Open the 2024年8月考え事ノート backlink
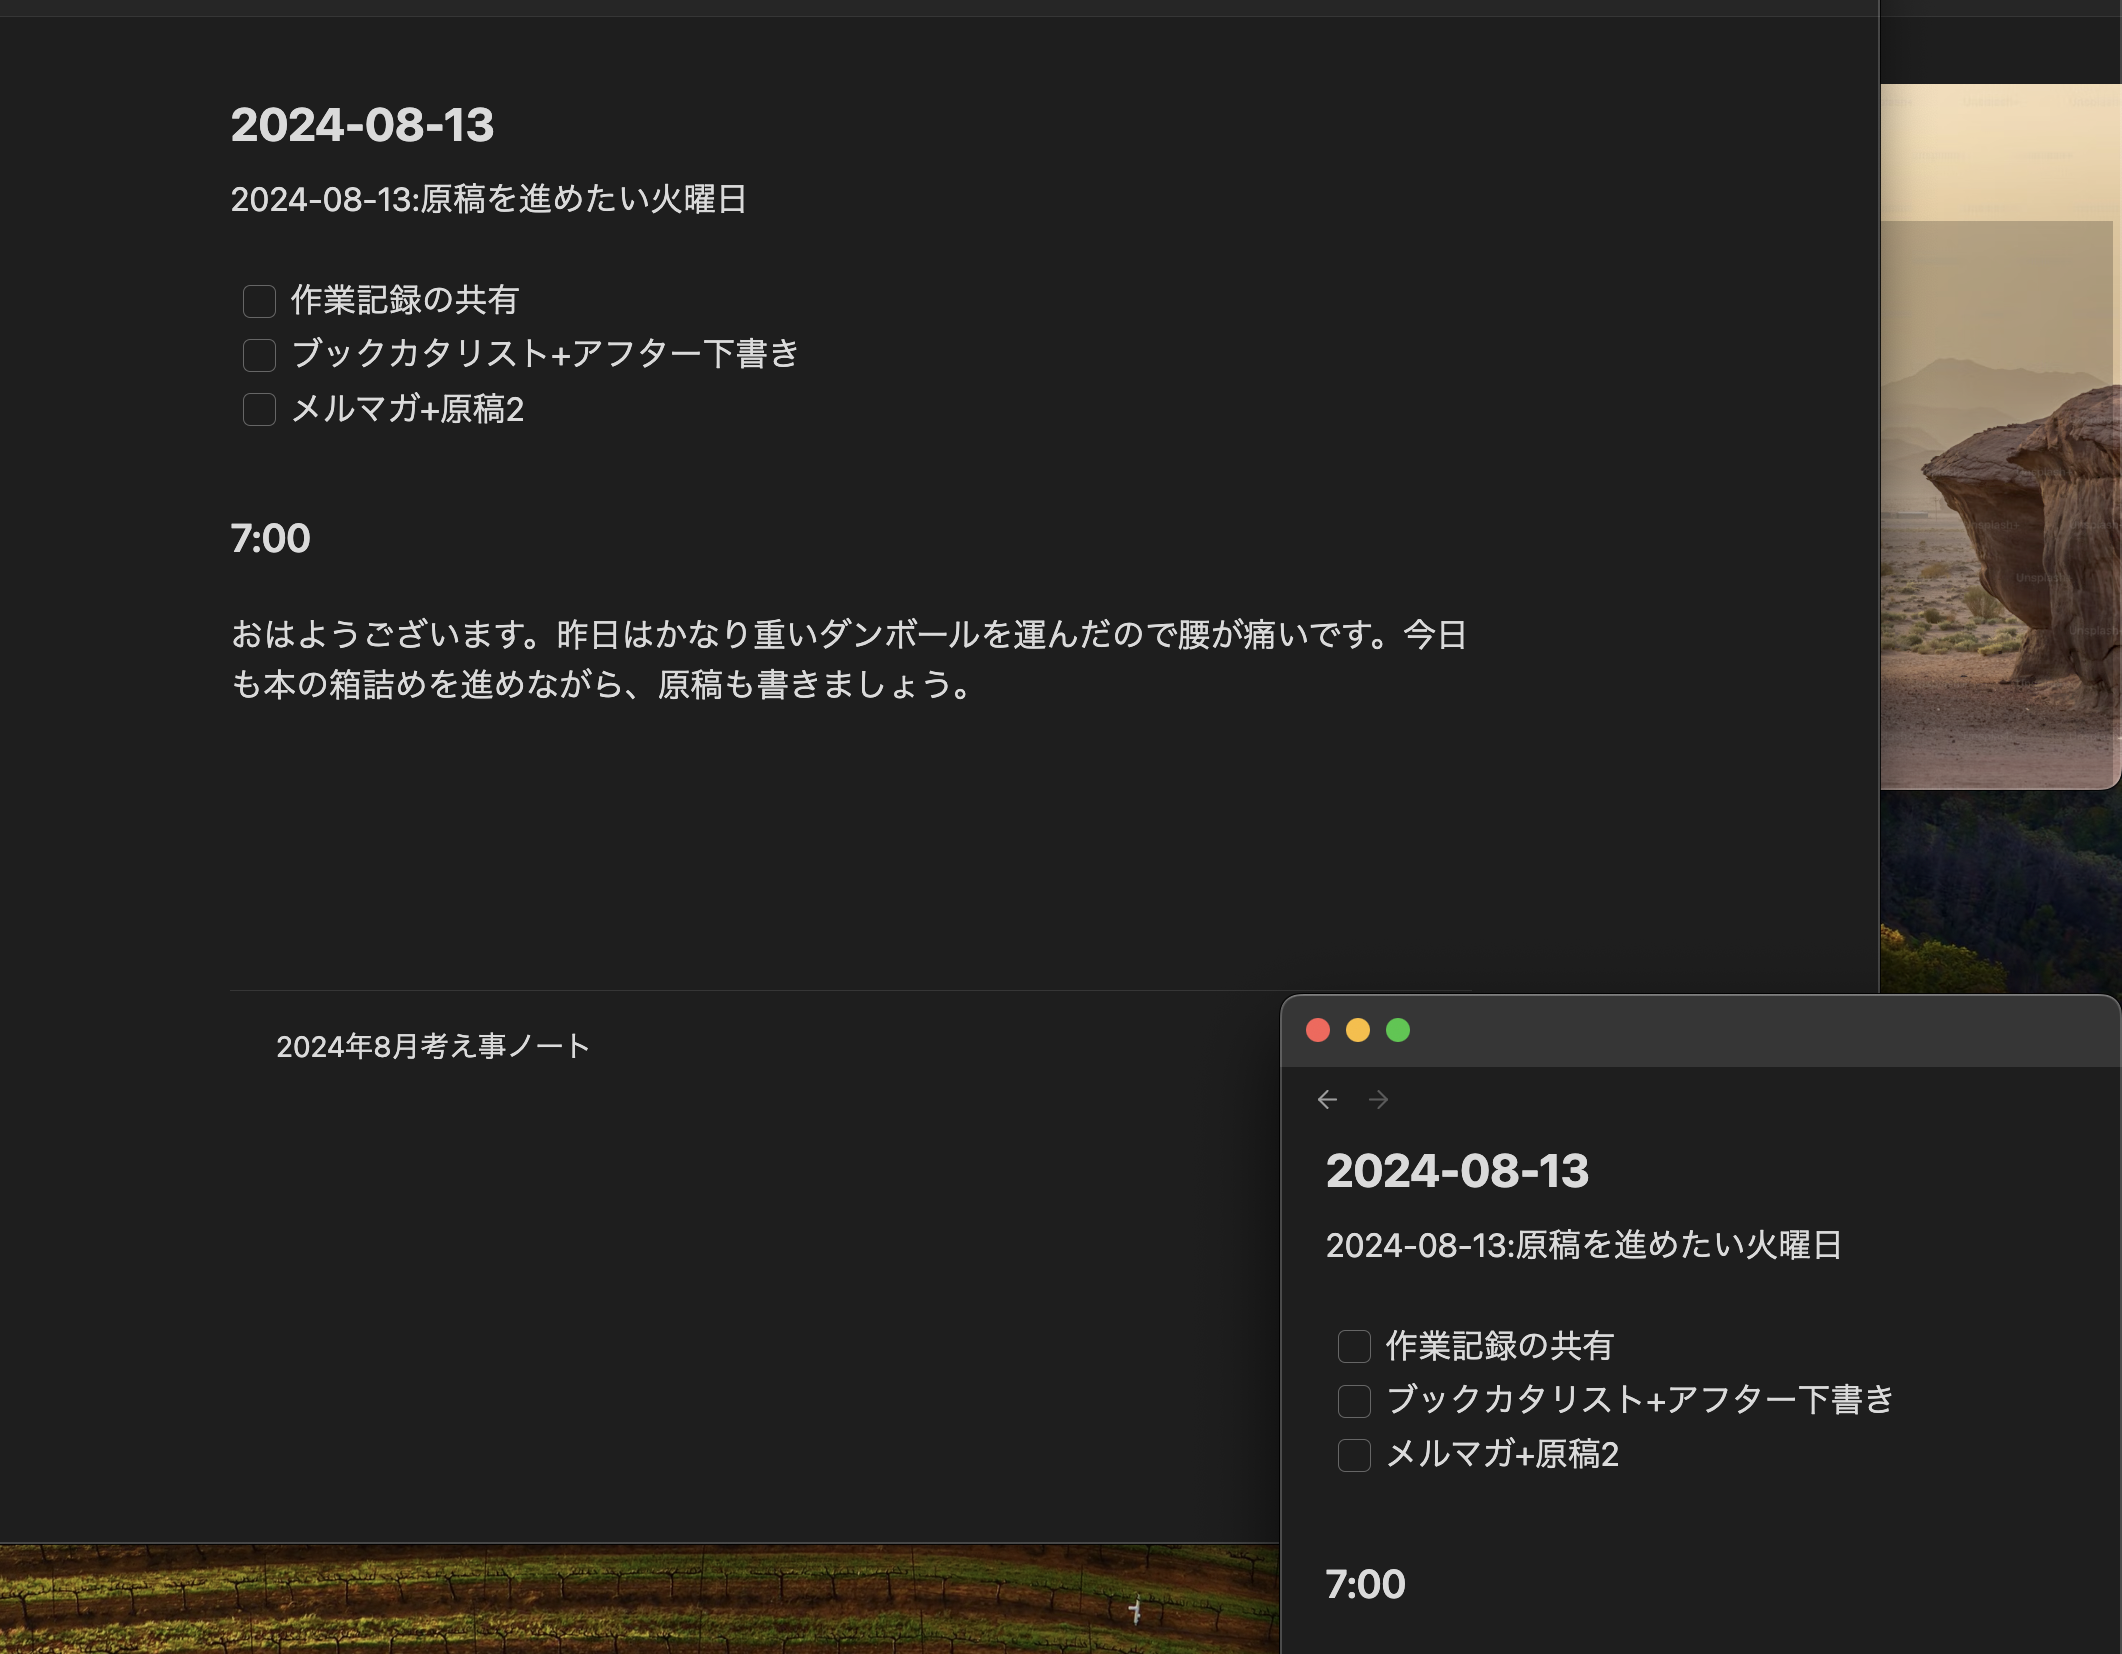The width and height of the screenshot is (2122, 1654). coord(432,1046)
